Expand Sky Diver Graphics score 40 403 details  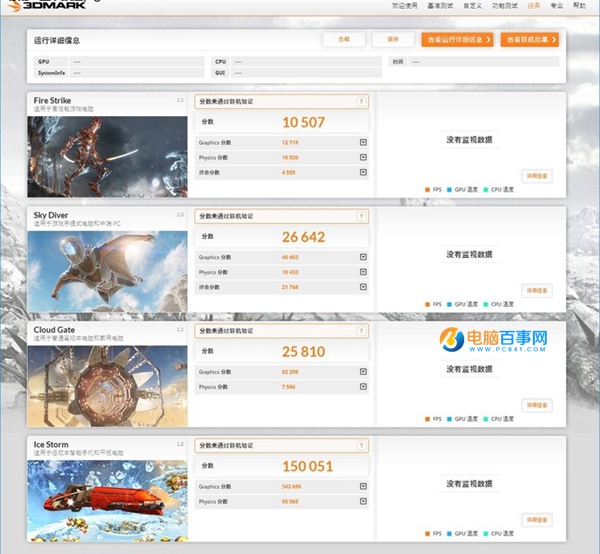pos(363,257)
